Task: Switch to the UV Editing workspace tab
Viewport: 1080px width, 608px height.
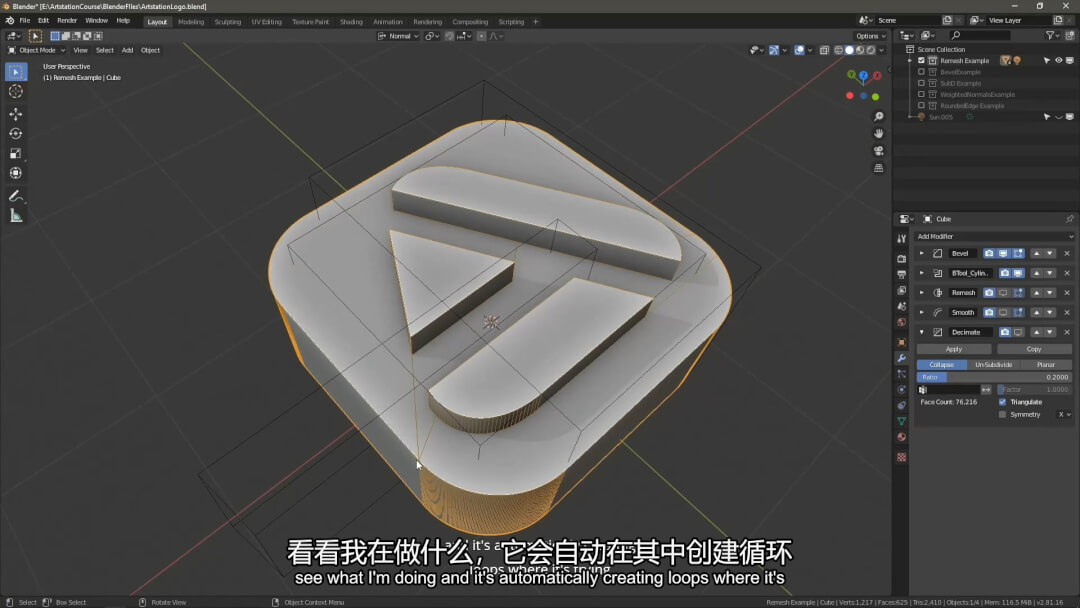Action: tap(267, 22)
